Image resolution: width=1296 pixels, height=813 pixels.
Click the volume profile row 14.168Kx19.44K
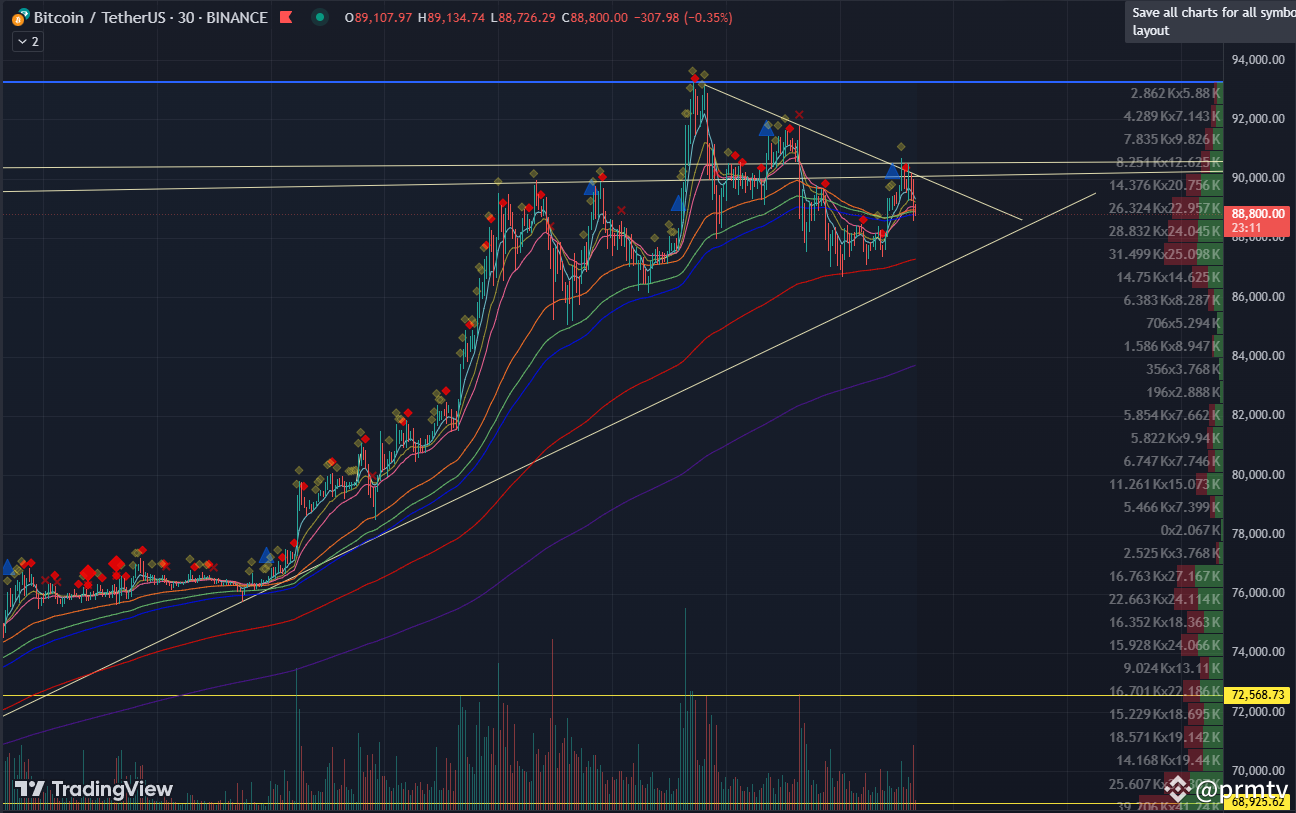click(x=1168, y=760)
